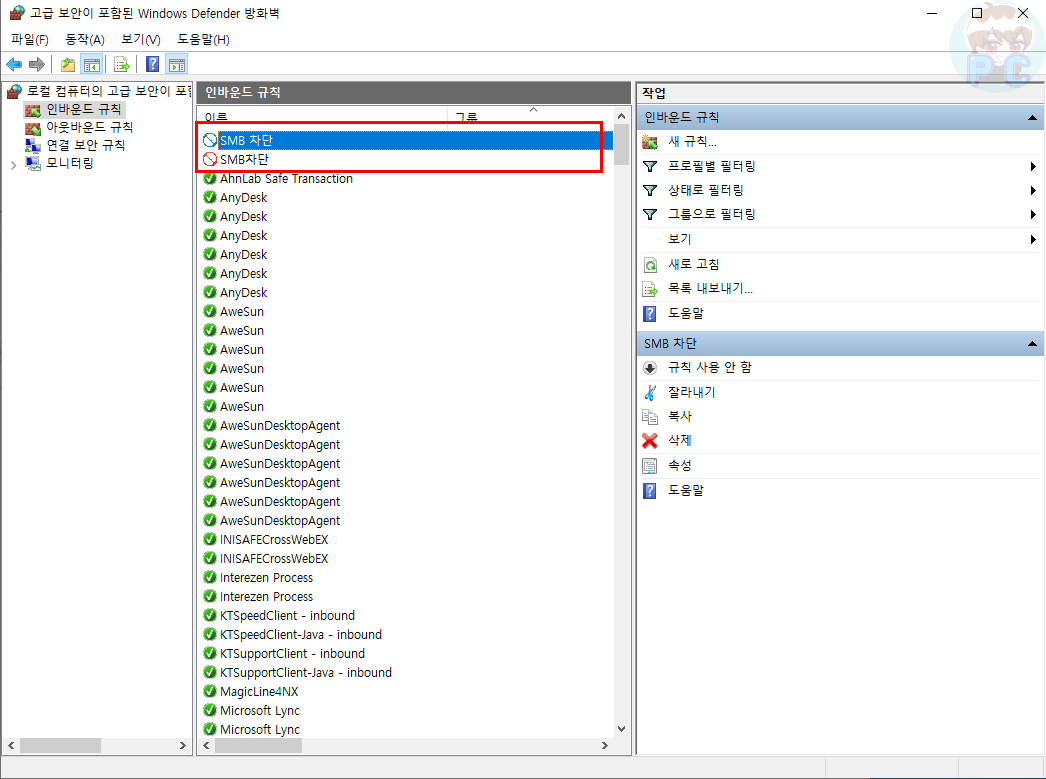This screenshot has height=779, width=1046.
Task: Select the highlighted SMB 차단 rule row
Action: tap(406, 140)
